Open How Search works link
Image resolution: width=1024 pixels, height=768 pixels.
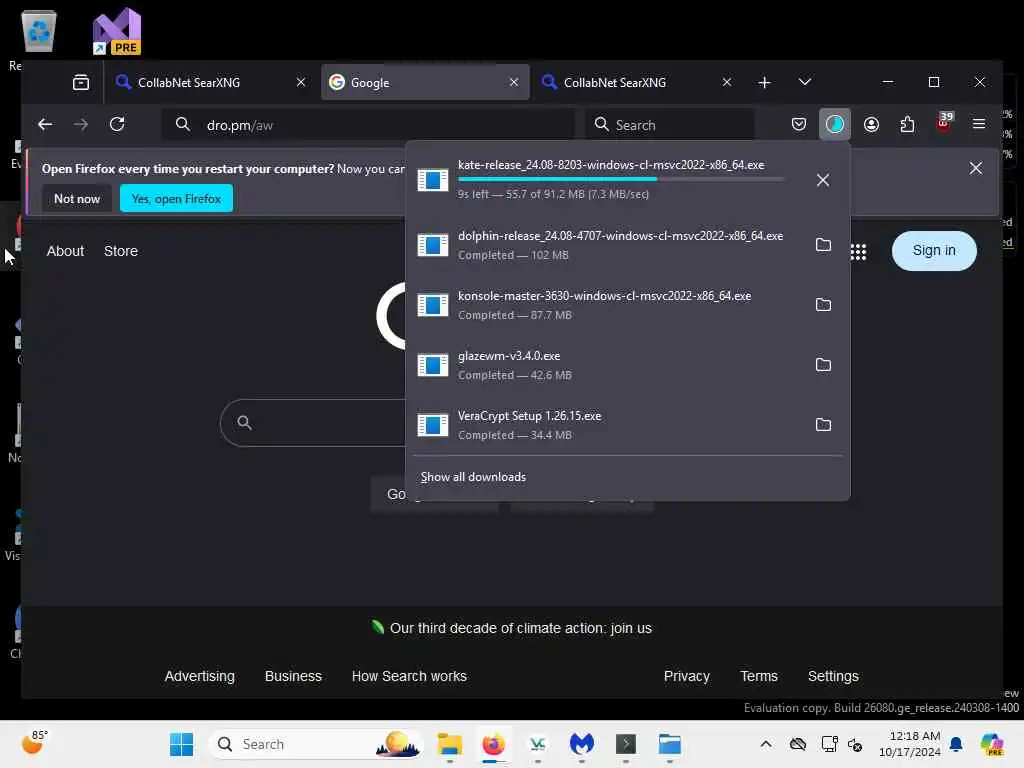pos(409,677)
